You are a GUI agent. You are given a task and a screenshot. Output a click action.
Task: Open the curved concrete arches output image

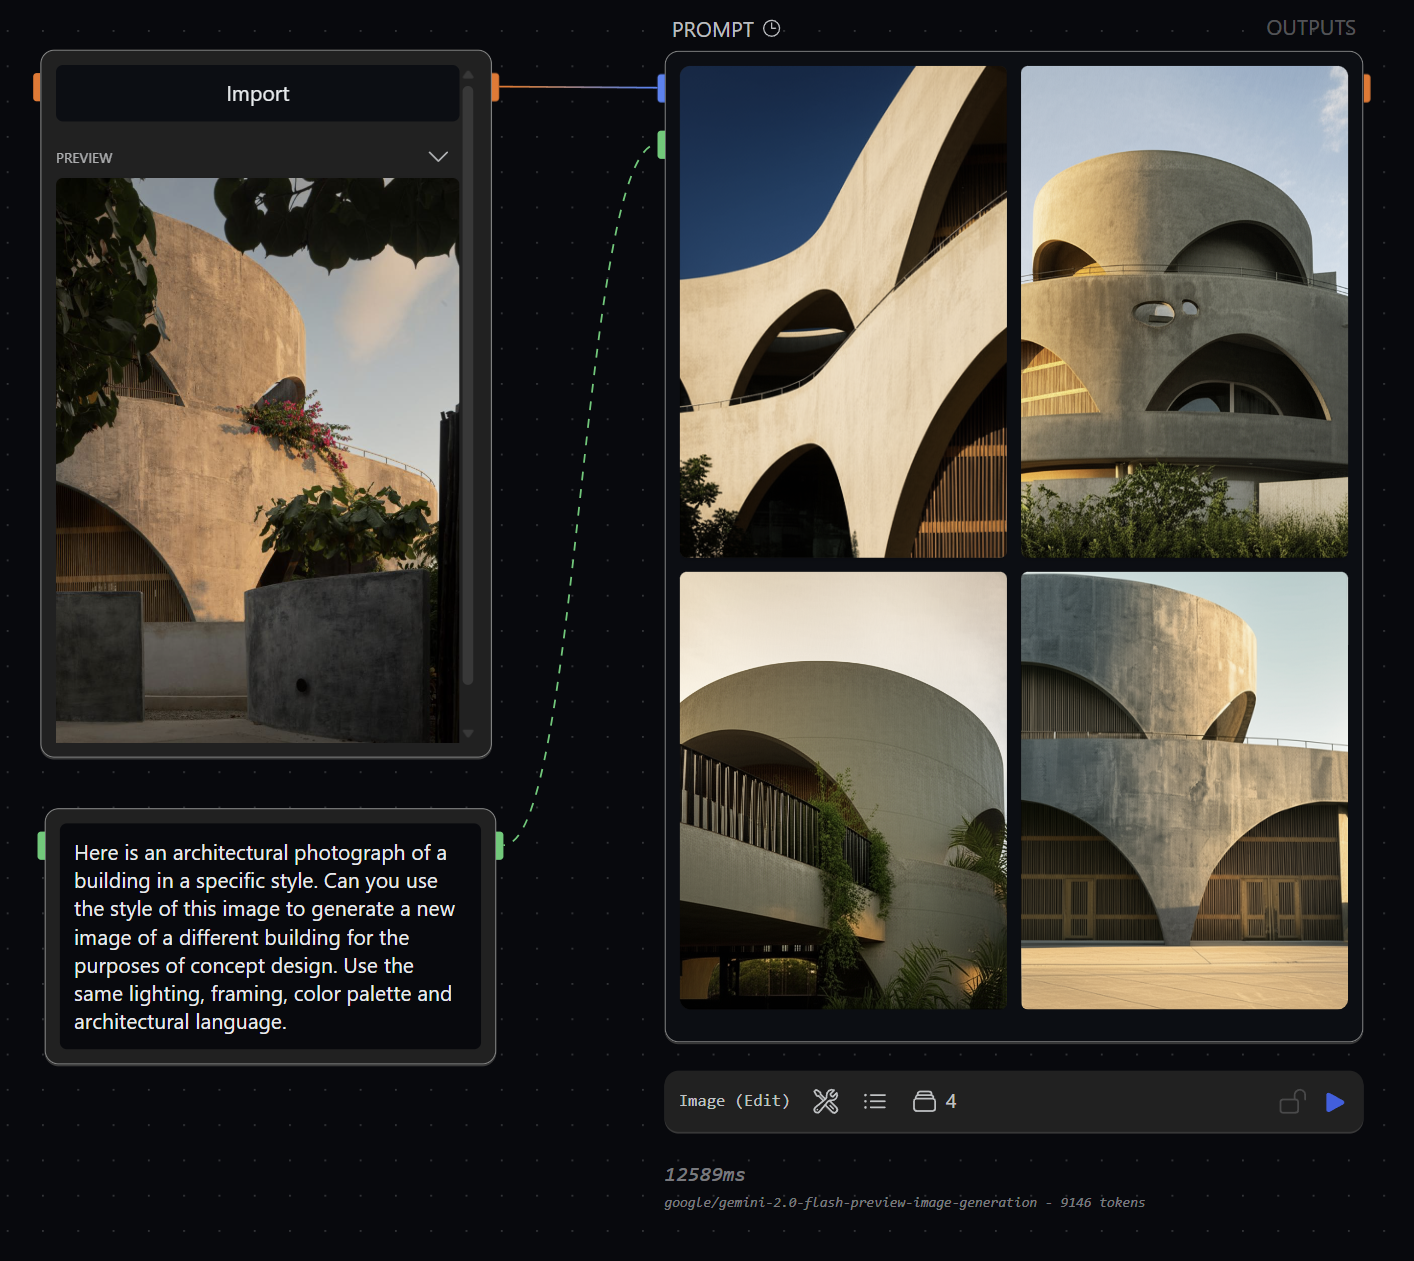843,312
